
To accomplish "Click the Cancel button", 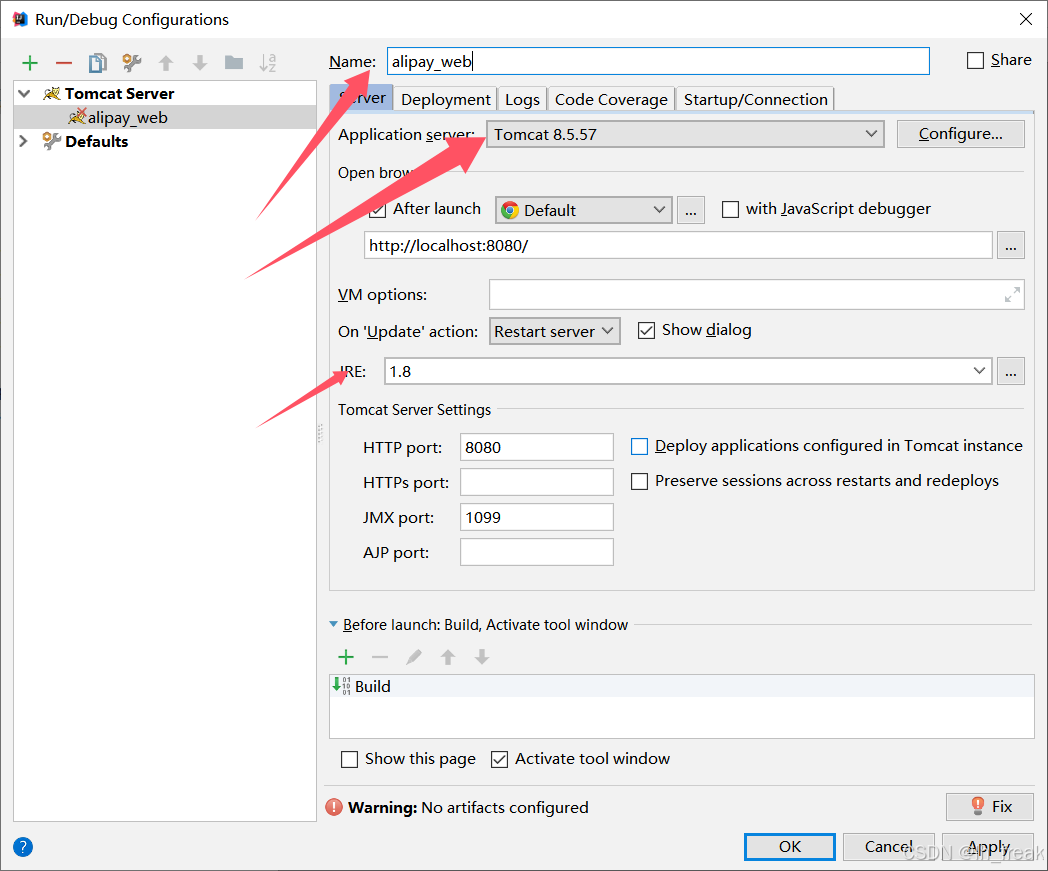I will coord(888,847).
